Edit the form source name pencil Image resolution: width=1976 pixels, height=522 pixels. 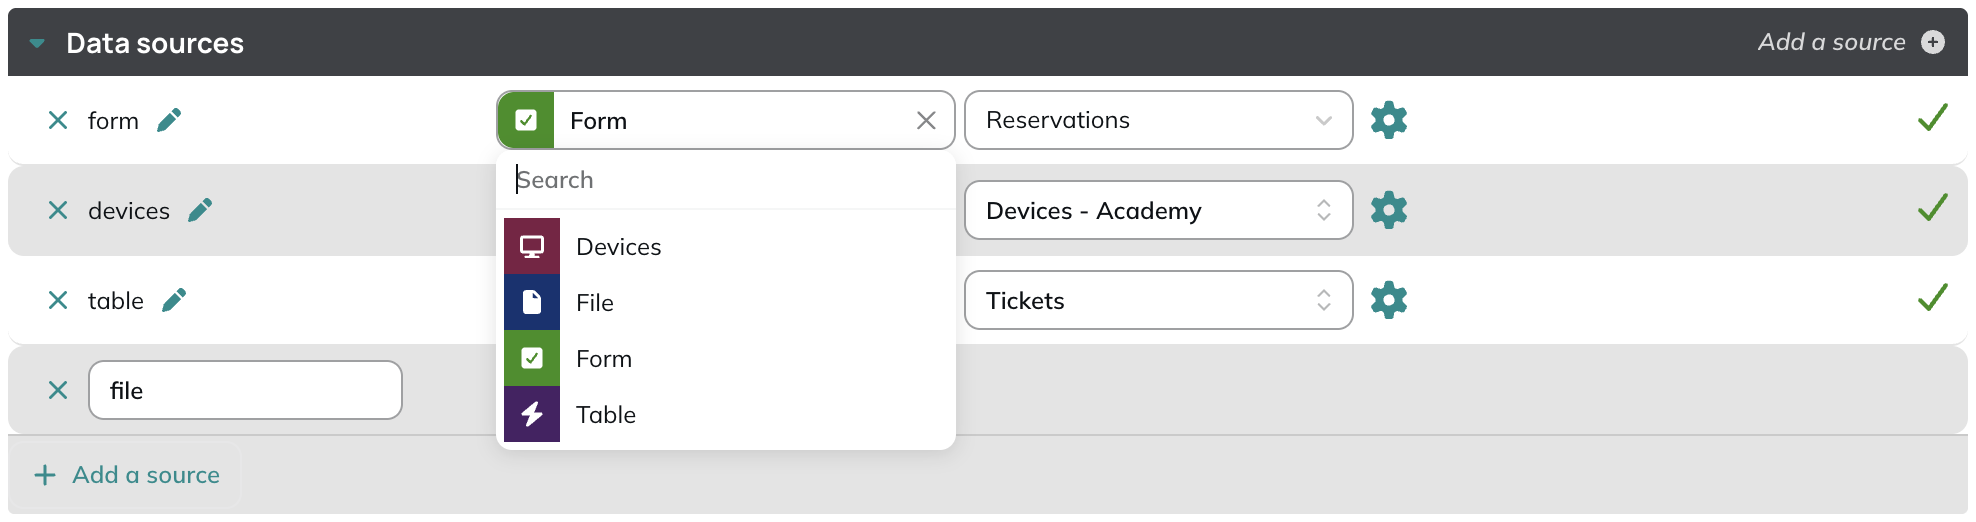point(169,120)
